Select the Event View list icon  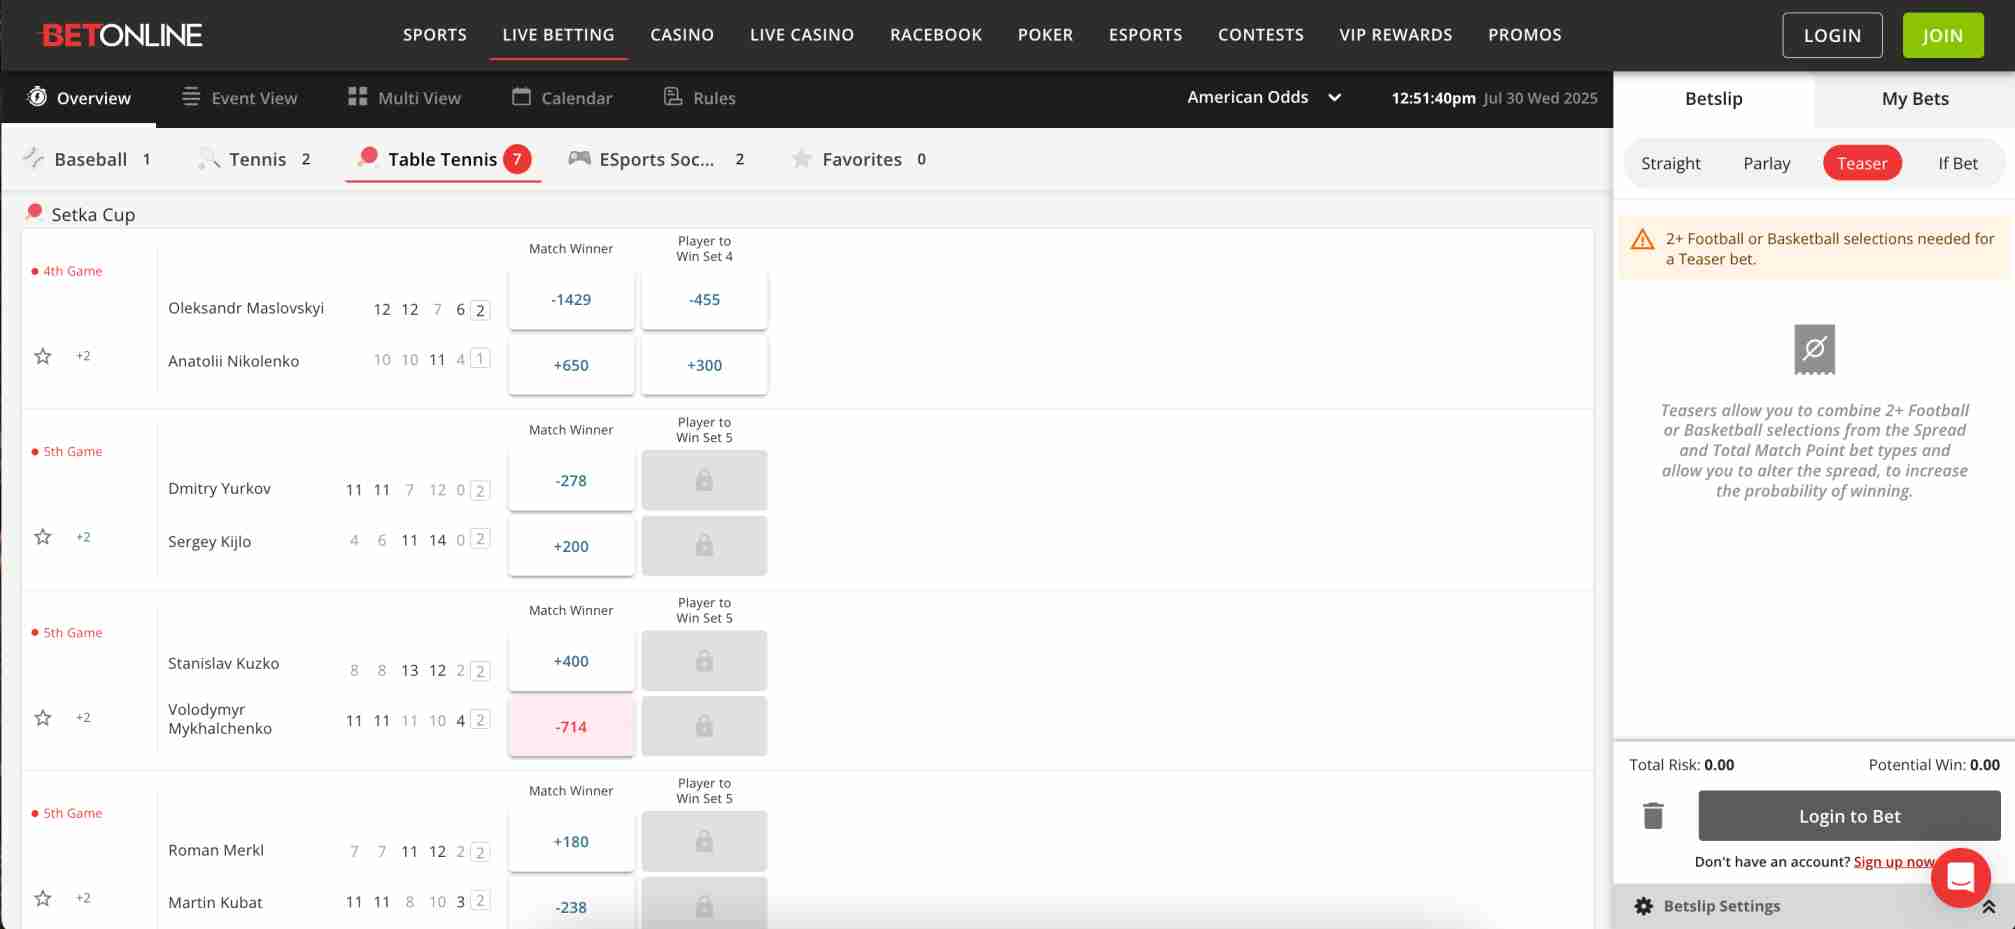click(190, 97)
